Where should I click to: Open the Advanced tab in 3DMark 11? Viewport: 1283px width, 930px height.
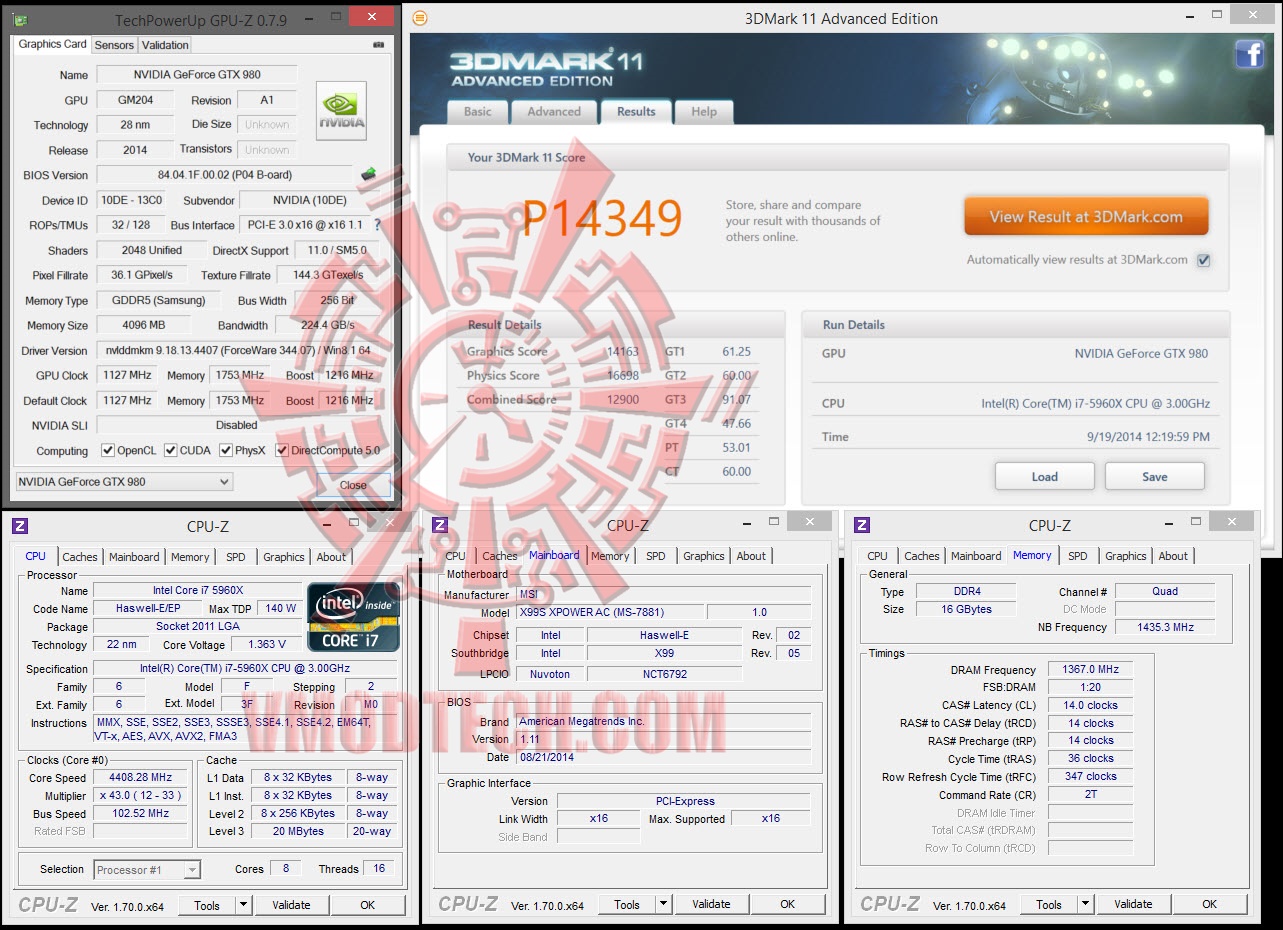pos(554,112)
